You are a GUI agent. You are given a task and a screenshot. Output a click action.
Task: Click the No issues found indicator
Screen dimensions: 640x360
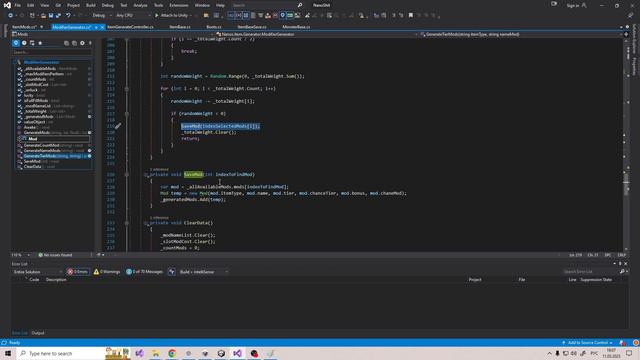[55, 255]
